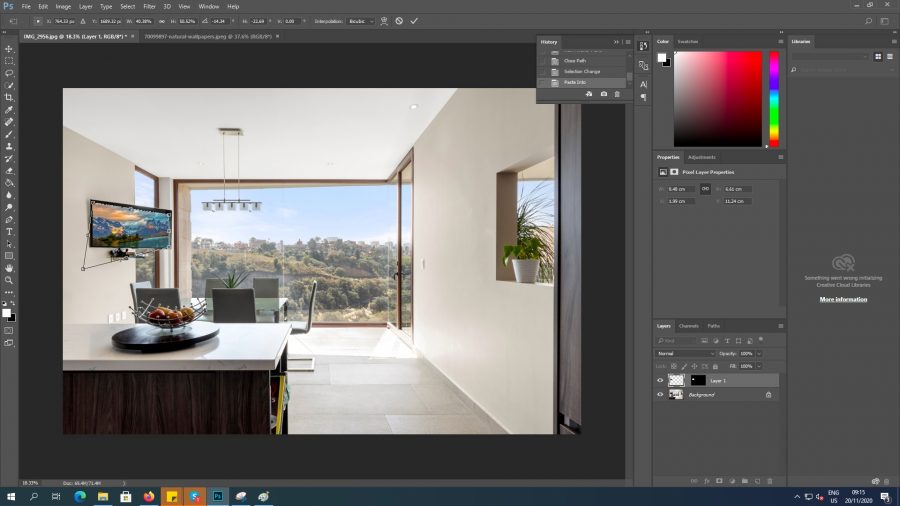Delete layer using trash icon
Screen dimensions: 900x506
pyautogui.click(x=770, y=481)
